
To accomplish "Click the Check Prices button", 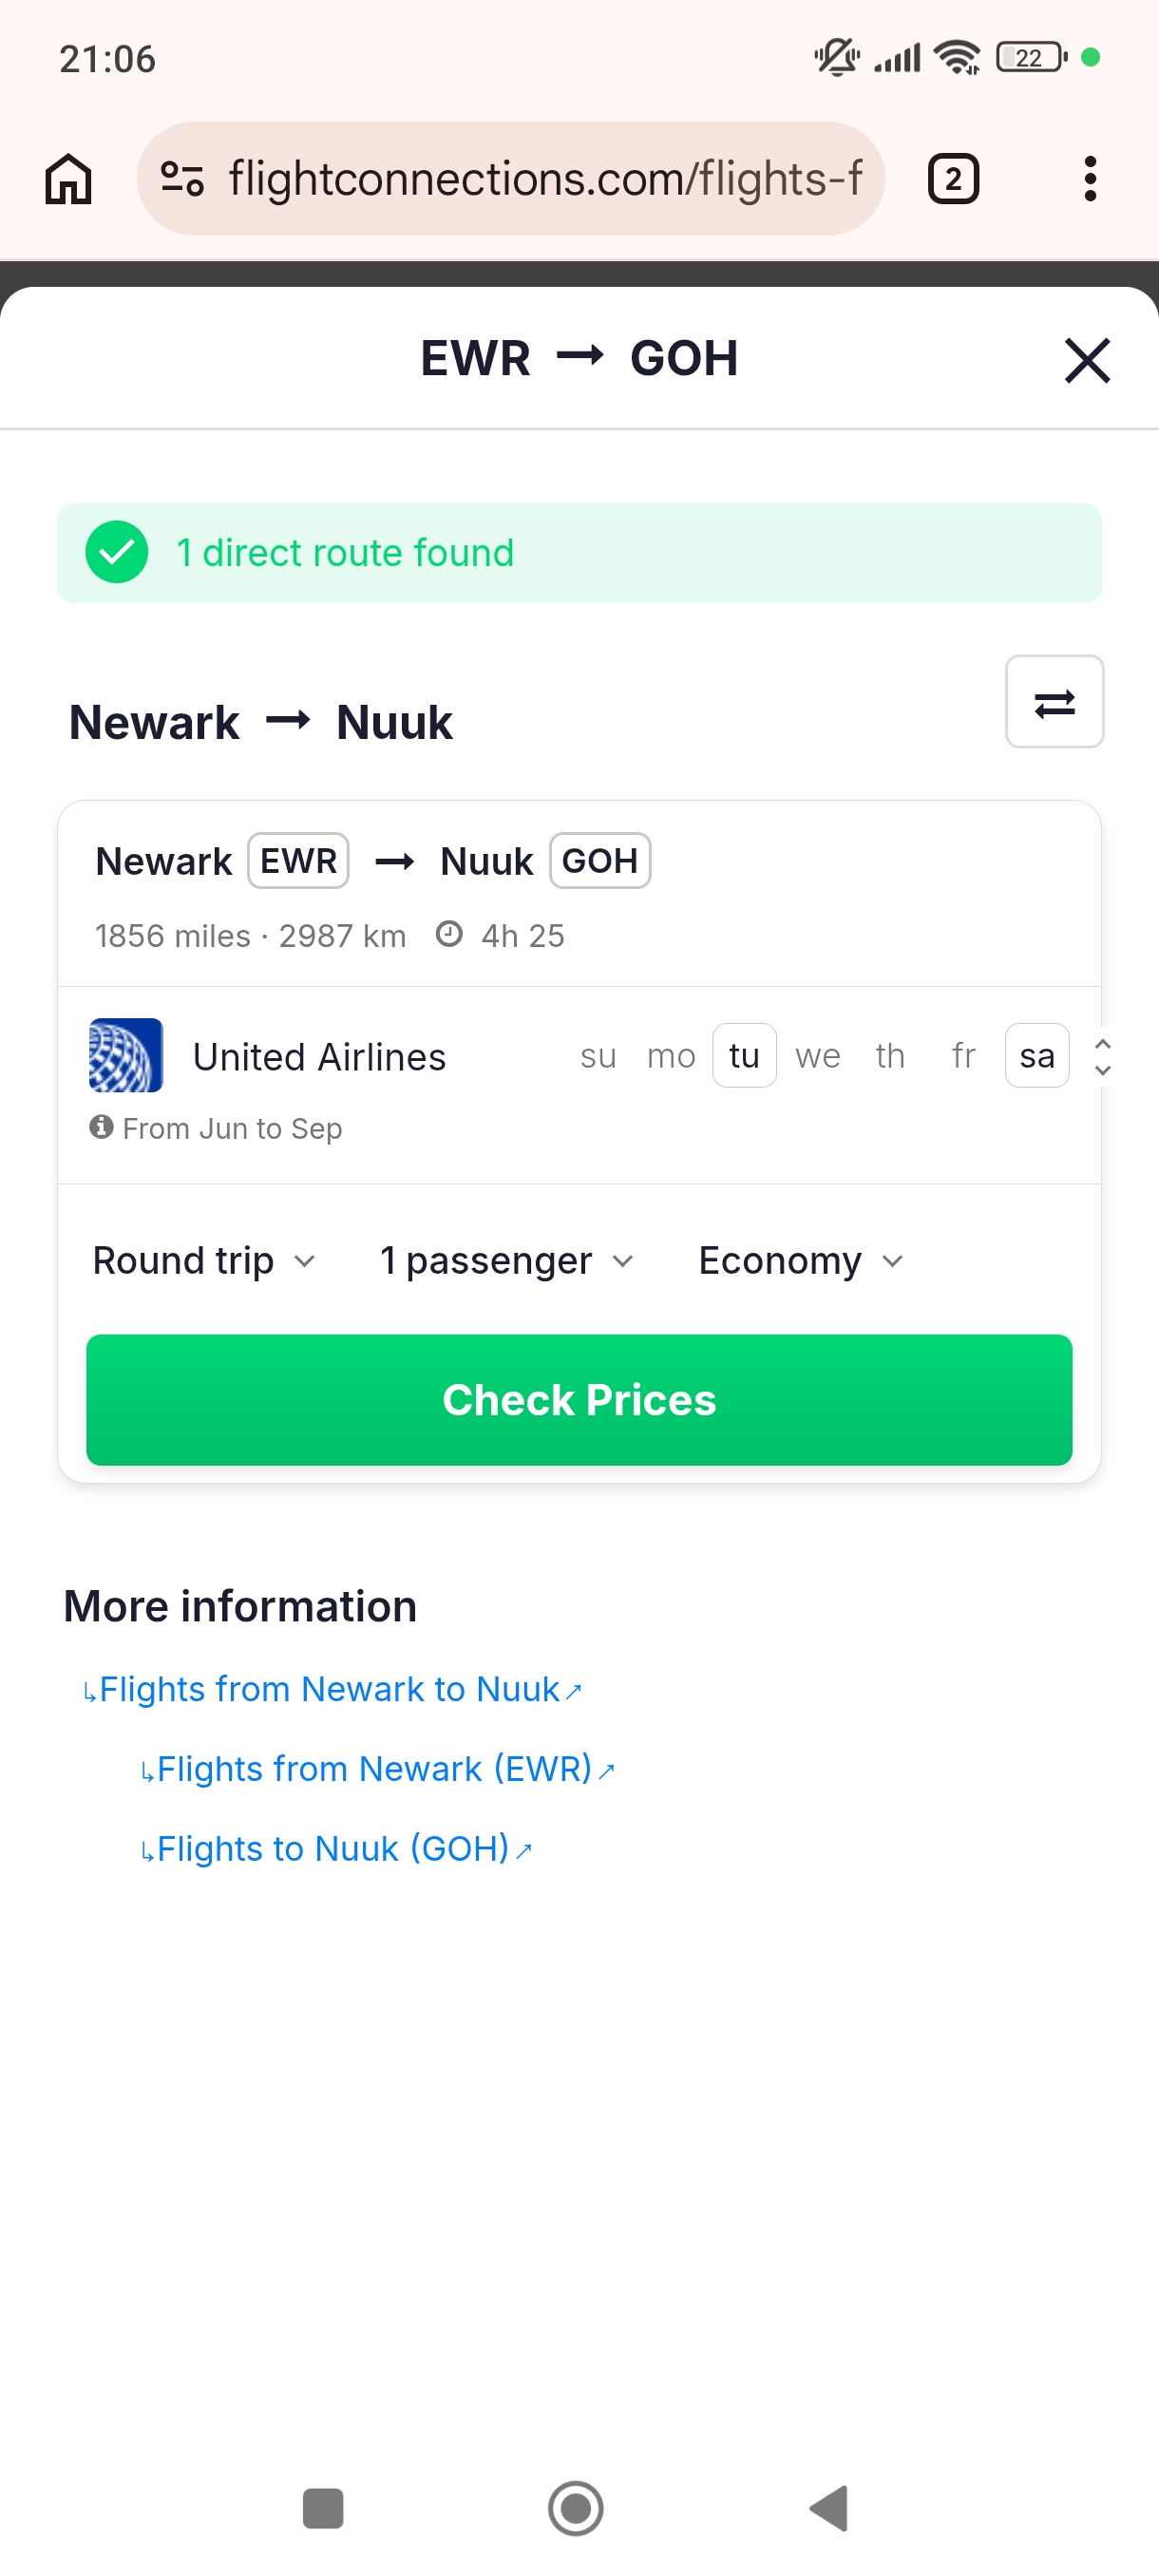I will [579, 1400].
